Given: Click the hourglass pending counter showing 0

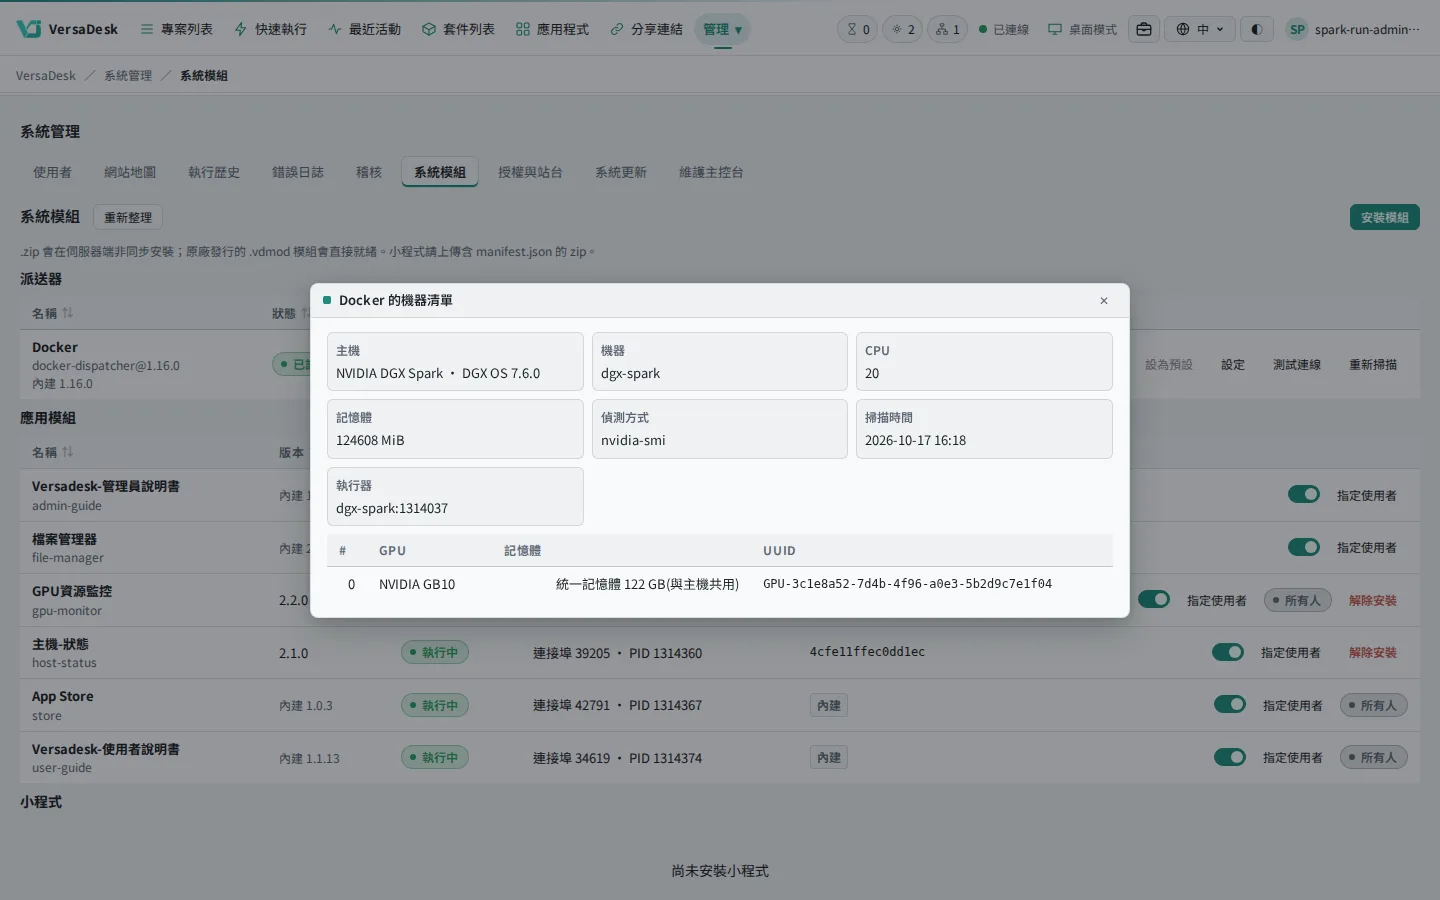Looking at the screenshot, I should click(x=858, y=29).
